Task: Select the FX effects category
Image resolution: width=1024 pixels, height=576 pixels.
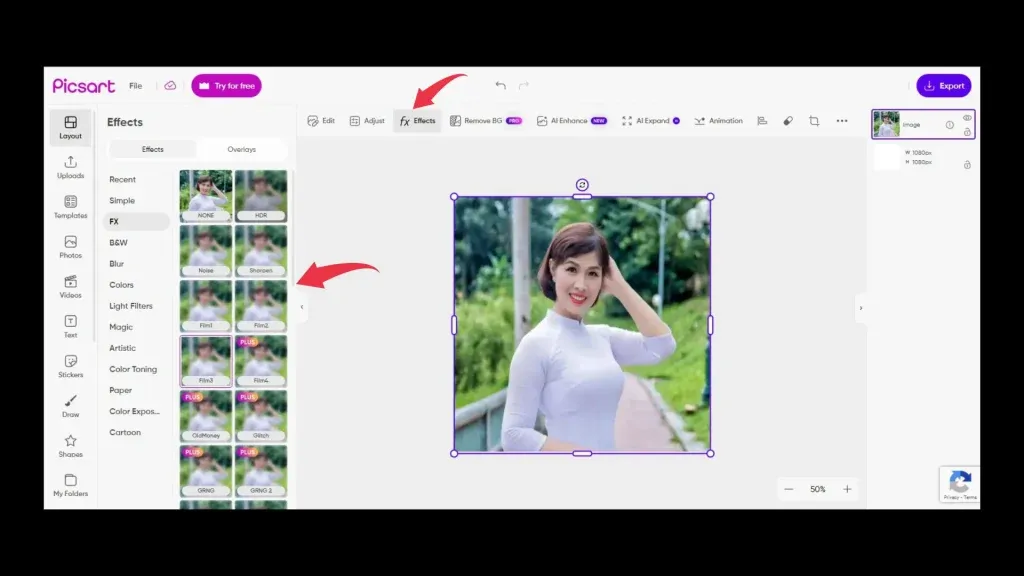Action: coord(136,221)
